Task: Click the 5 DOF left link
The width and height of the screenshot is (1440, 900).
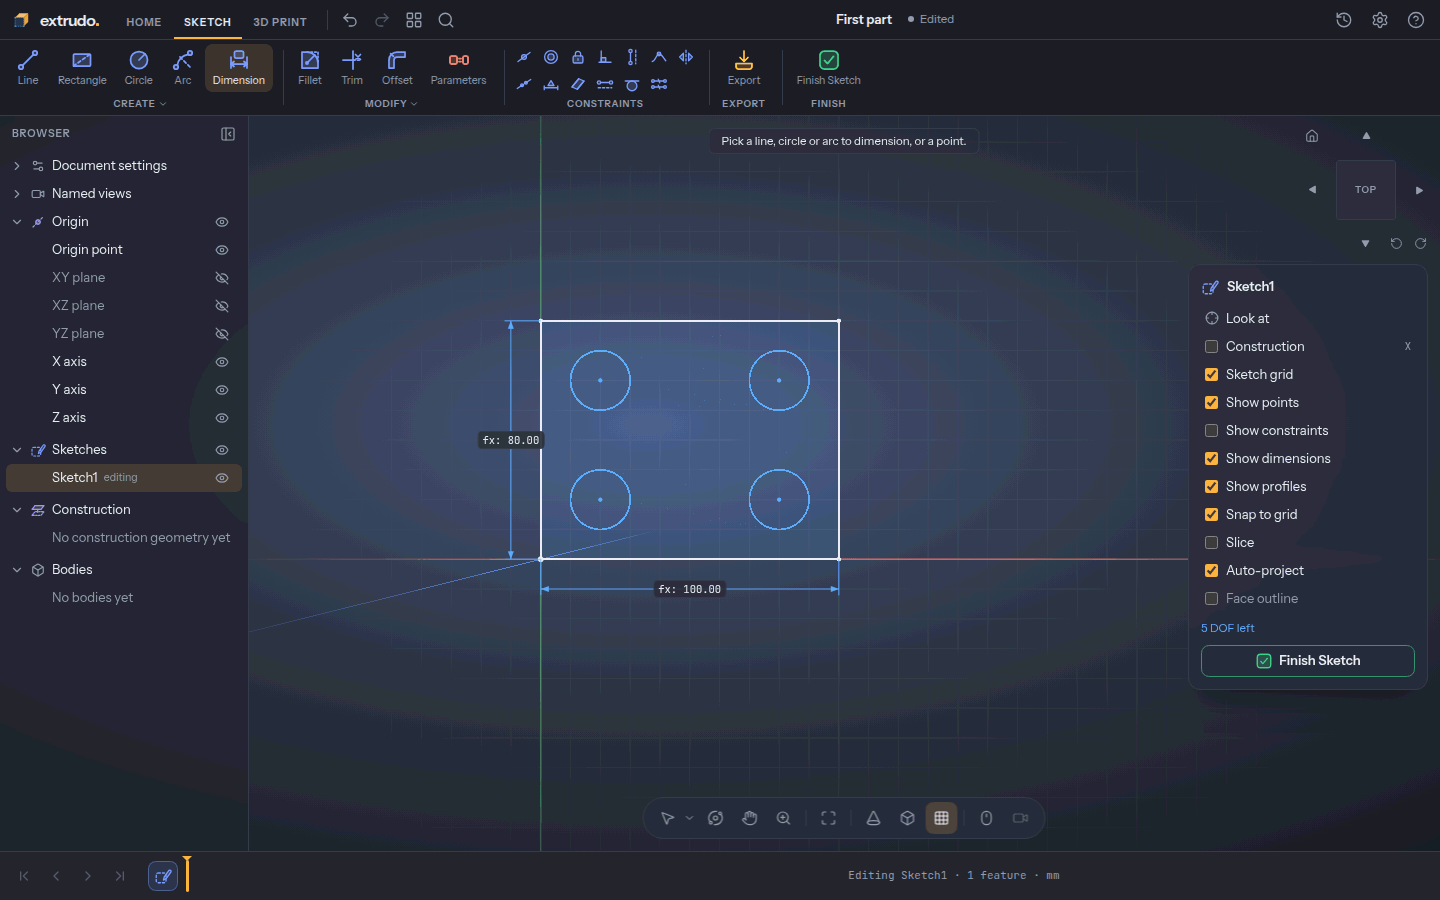Action: (x=1227, y=628)
